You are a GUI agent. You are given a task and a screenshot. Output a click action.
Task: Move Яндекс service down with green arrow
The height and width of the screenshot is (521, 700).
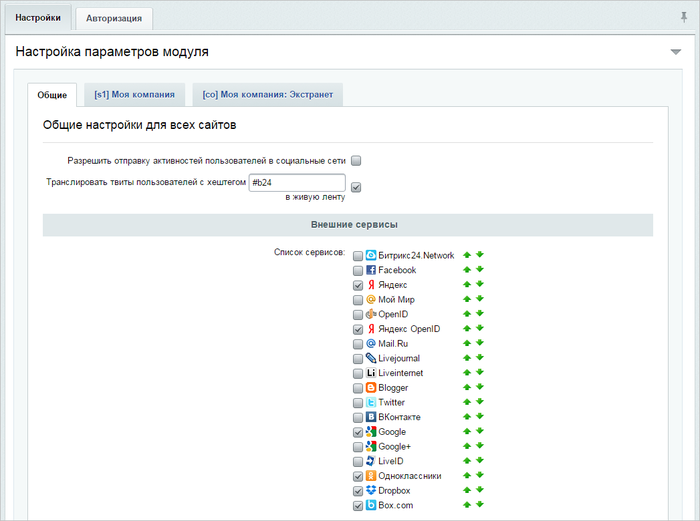click(x=480, y=284)
